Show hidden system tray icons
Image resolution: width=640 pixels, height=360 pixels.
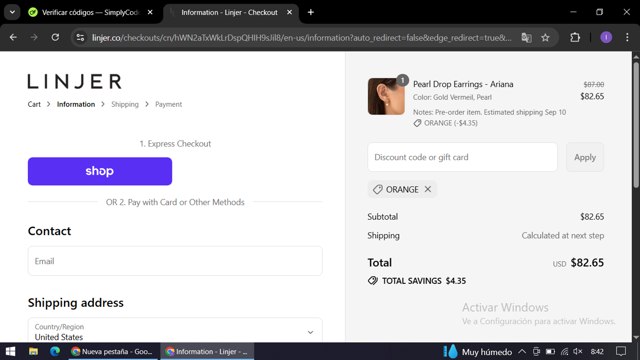point(522,351)
